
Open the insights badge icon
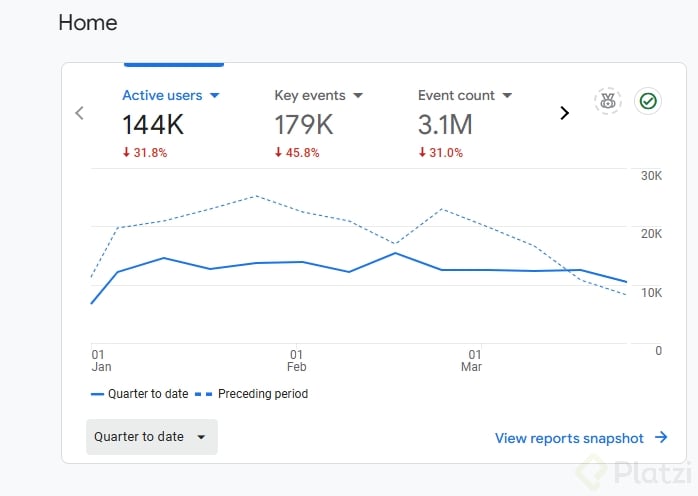pyautogui.click(x=607, y=101)
